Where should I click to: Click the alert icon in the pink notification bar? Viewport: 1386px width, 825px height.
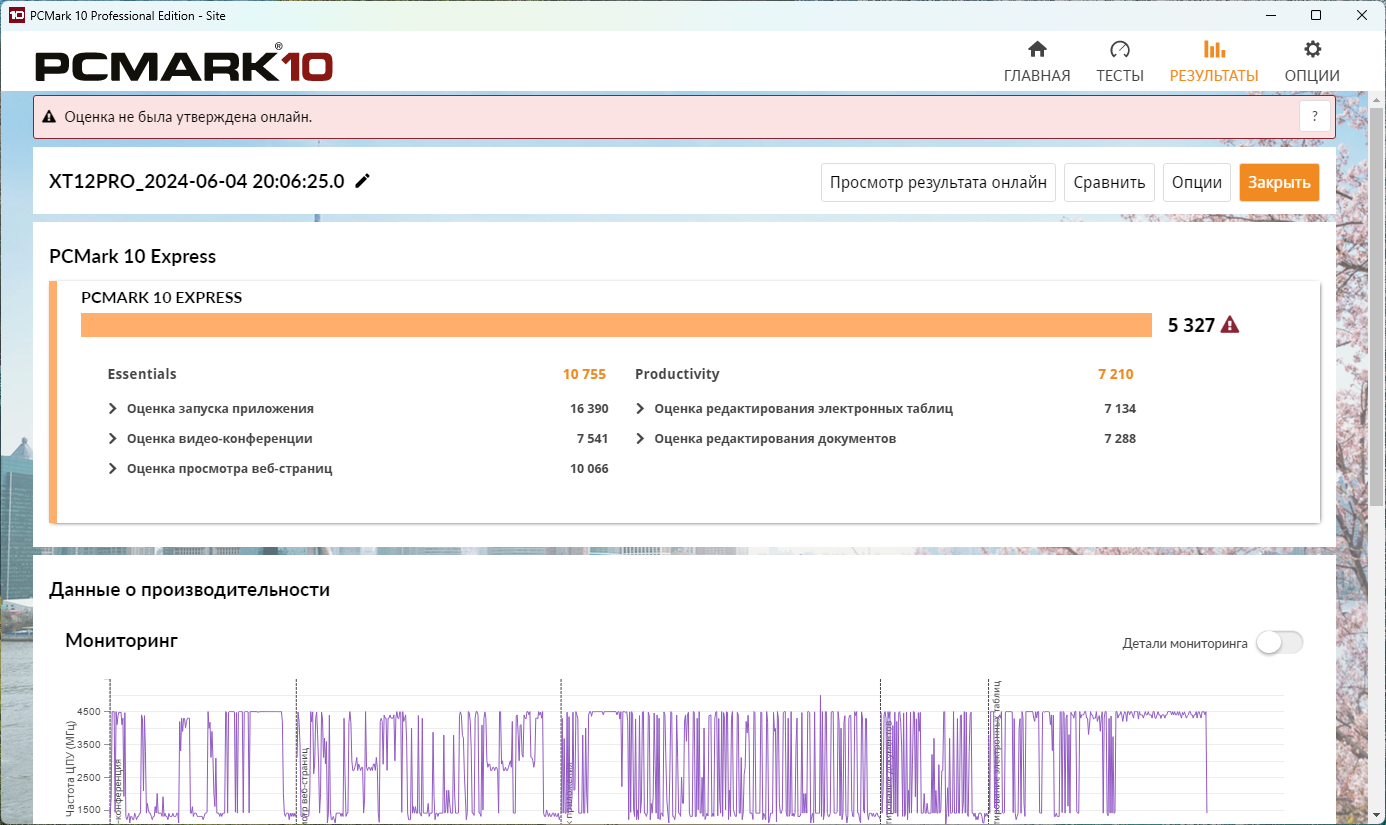coord(49,117)
